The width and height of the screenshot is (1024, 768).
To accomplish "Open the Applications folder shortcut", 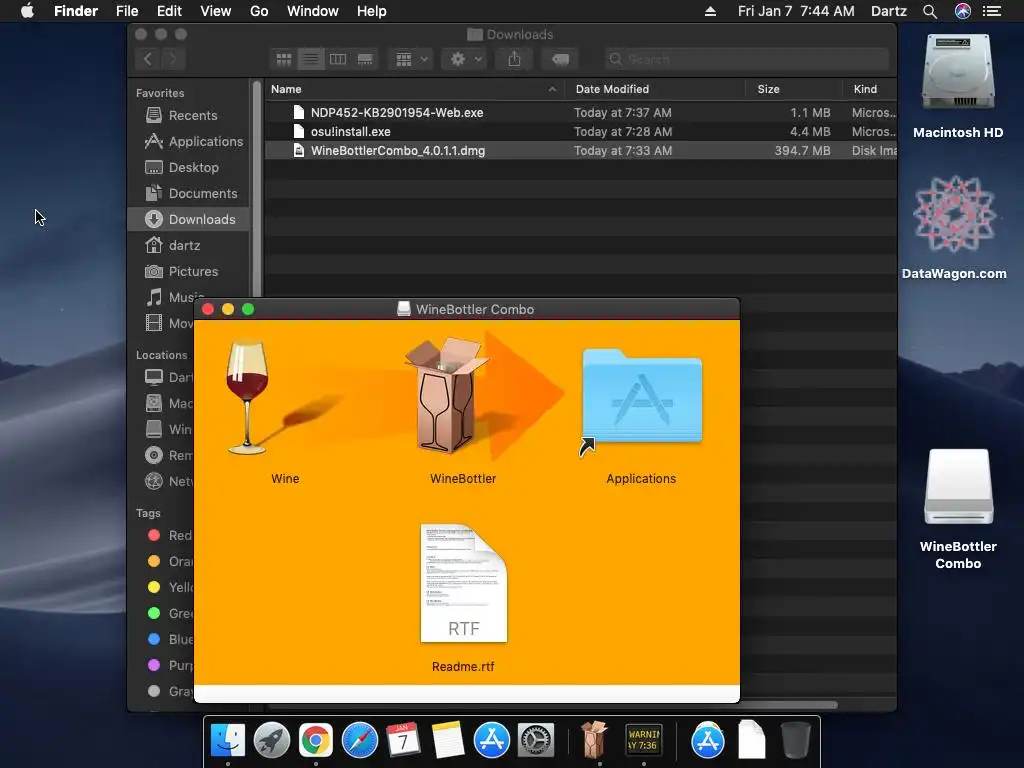I will pos(642,398).
